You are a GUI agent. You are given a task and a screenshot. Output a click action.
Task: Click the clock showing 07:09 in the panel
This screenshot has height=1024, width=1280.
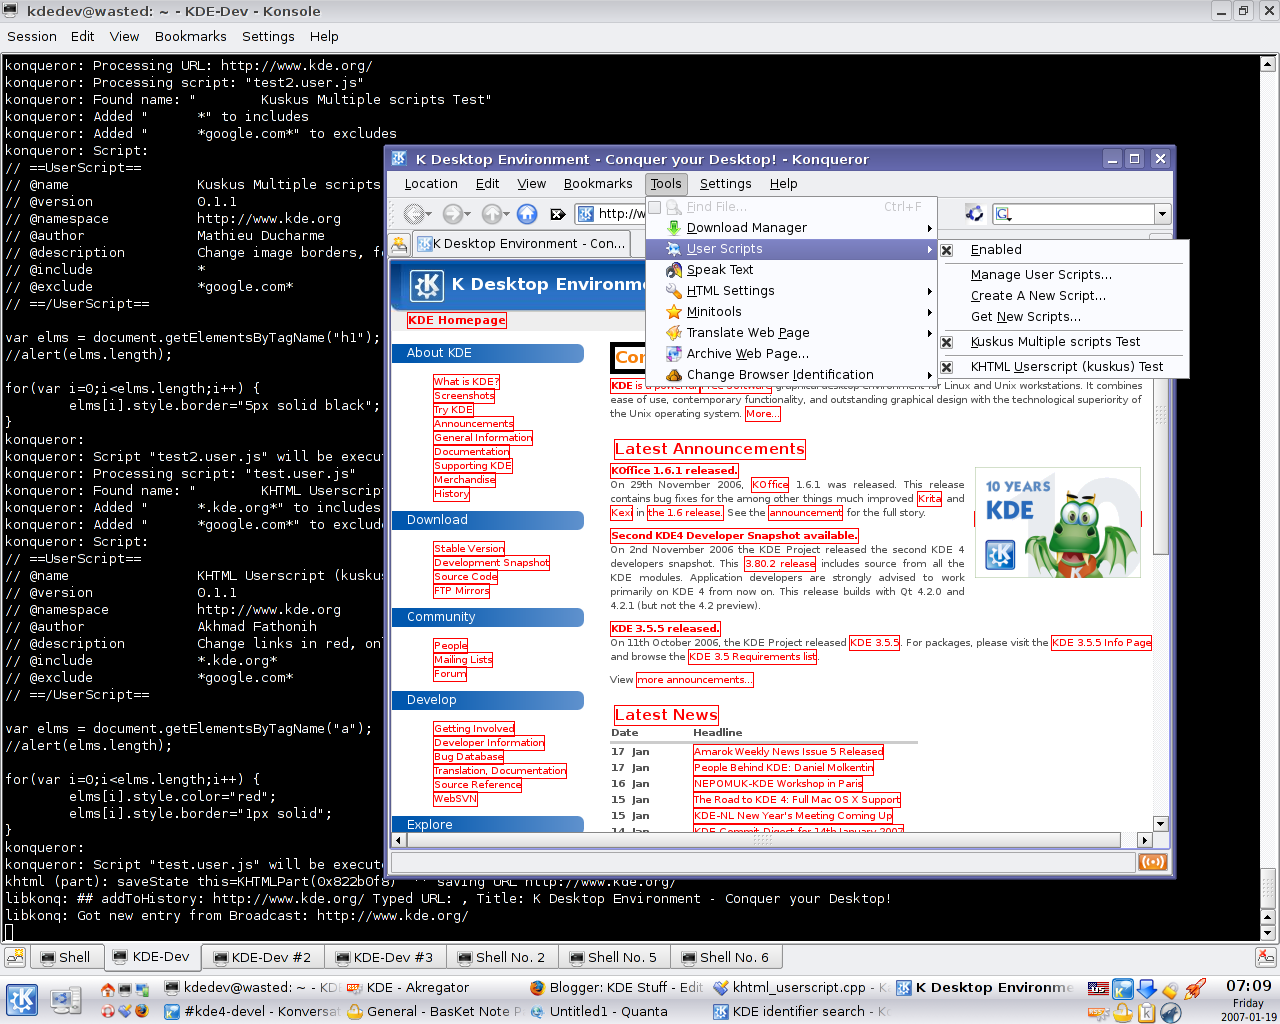pos(1248,986)
